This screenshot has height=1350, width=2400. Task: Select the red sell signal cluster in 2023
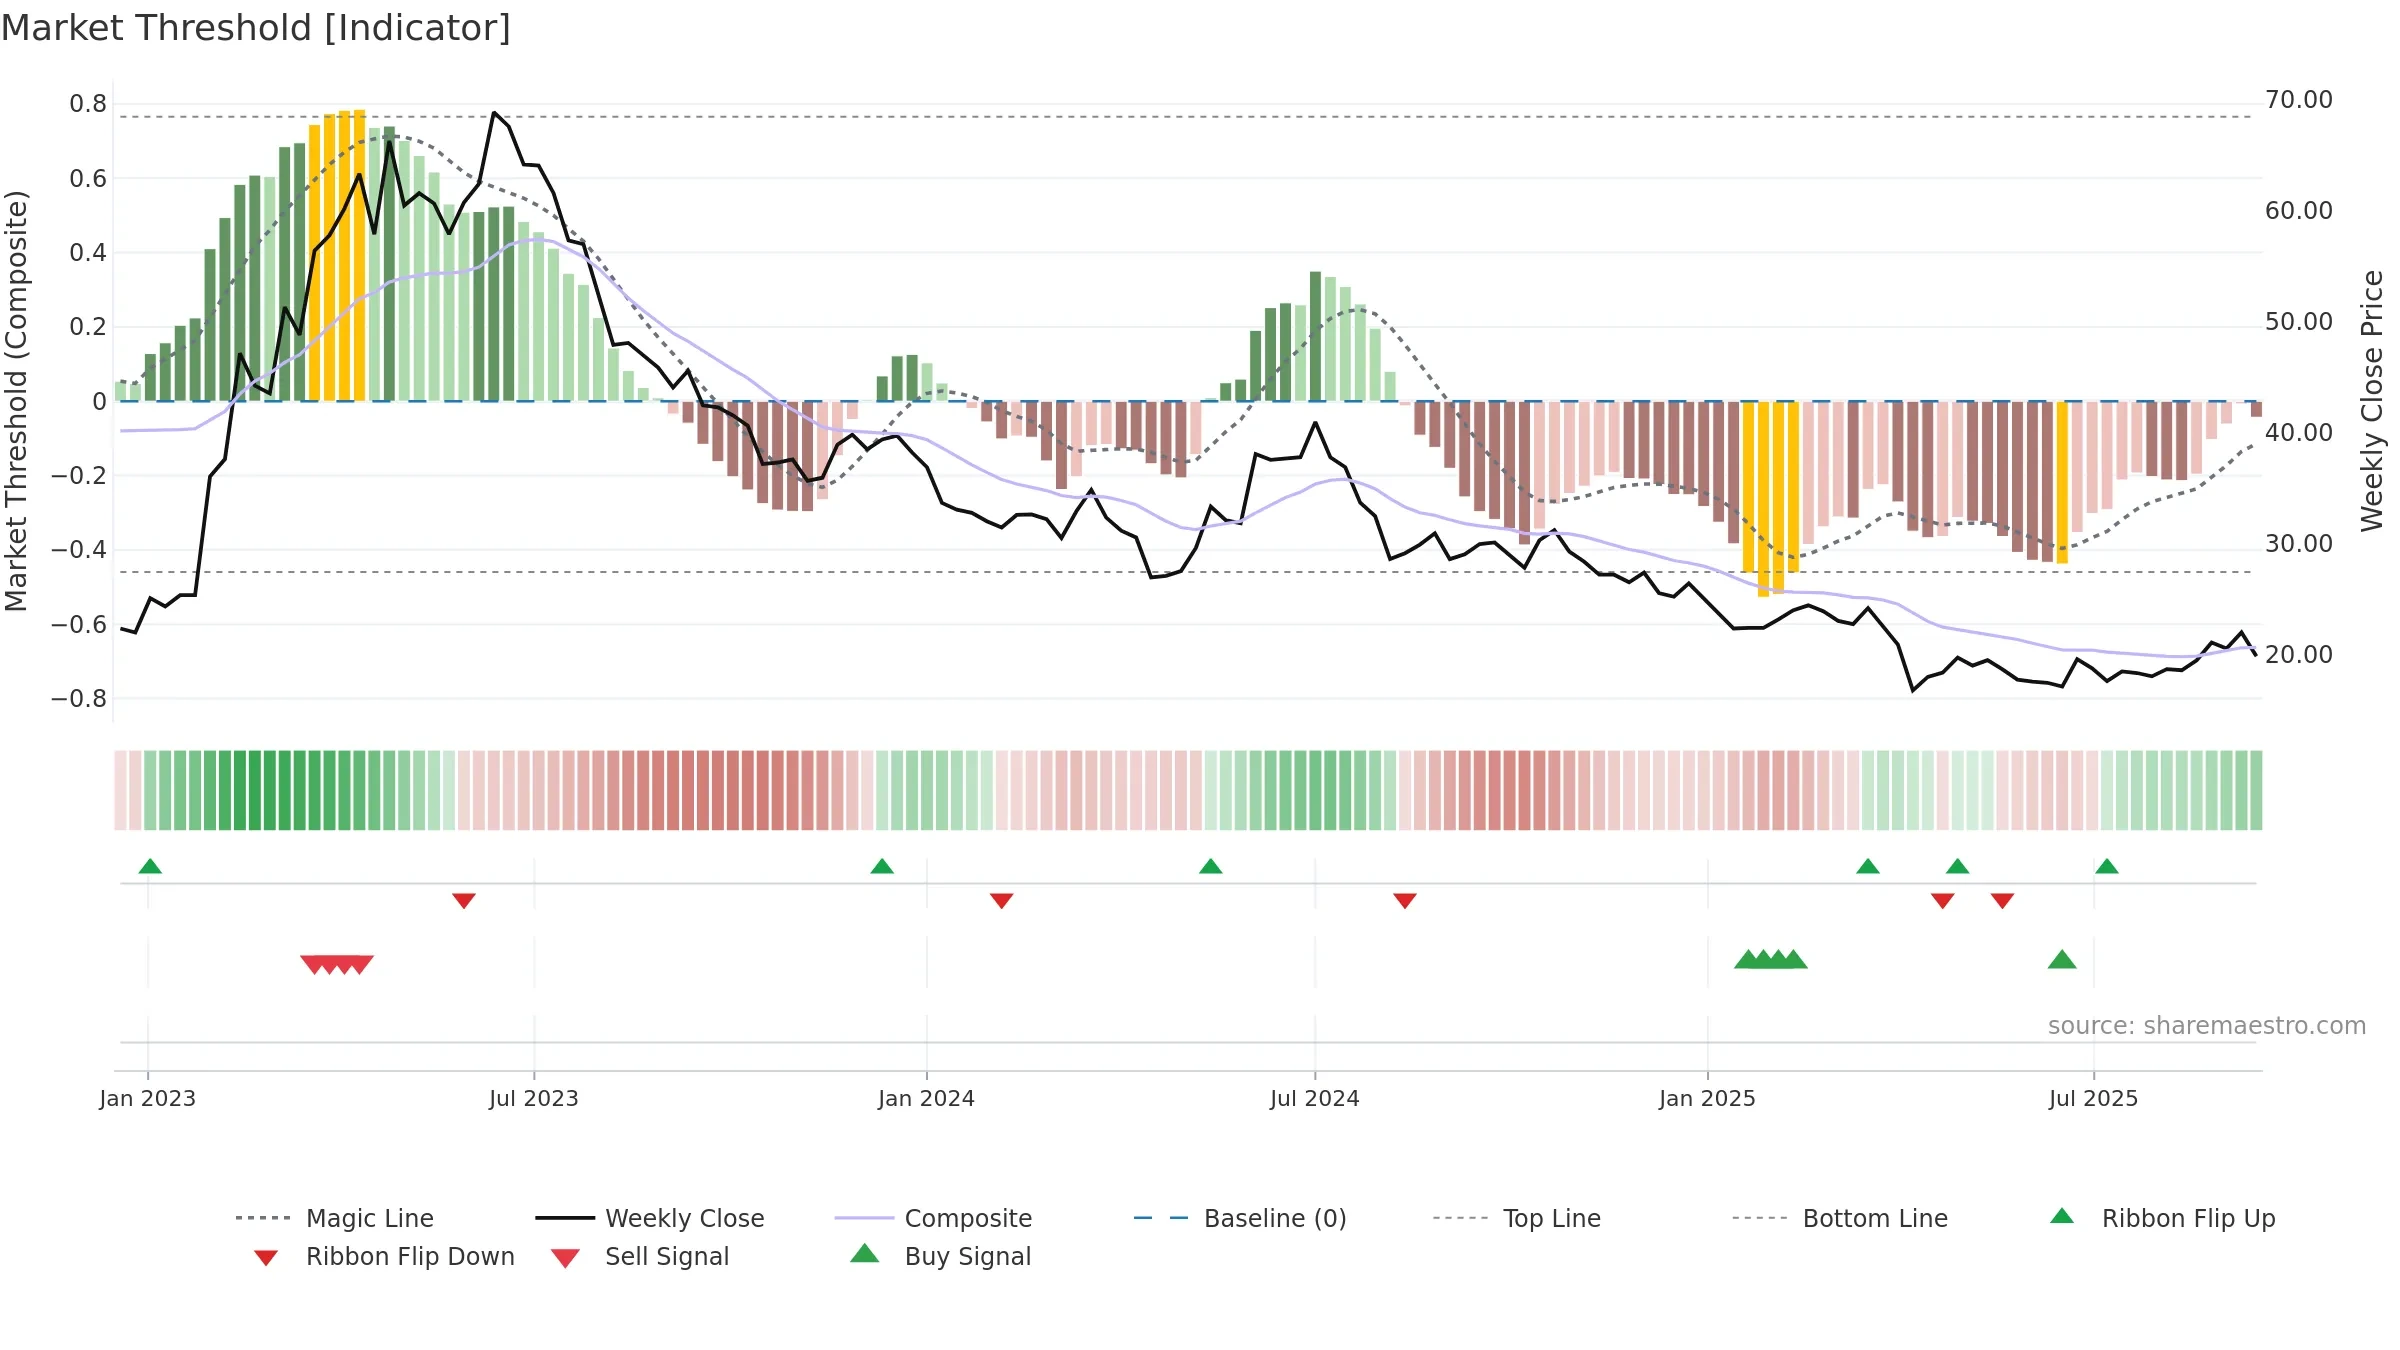click(337, 964)
